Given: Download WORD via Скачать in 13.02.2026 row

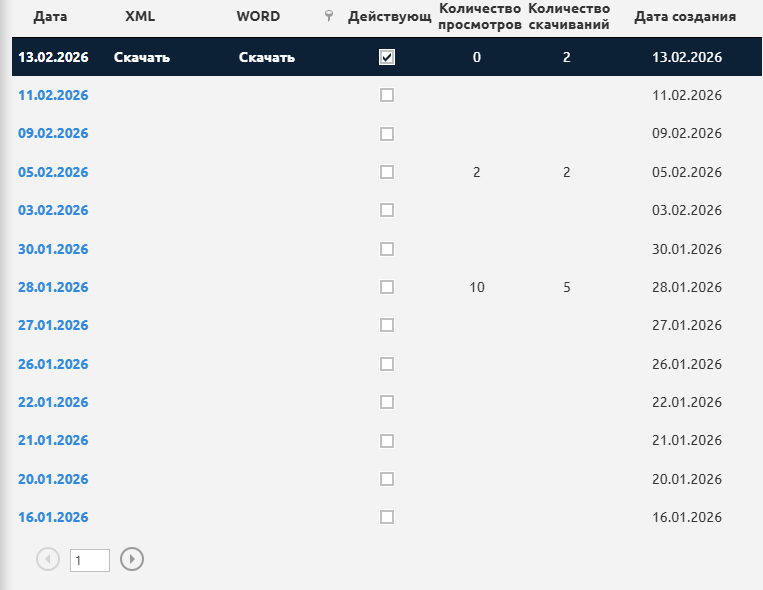Looking at the screenshot, I should click(x=267, y=57).
